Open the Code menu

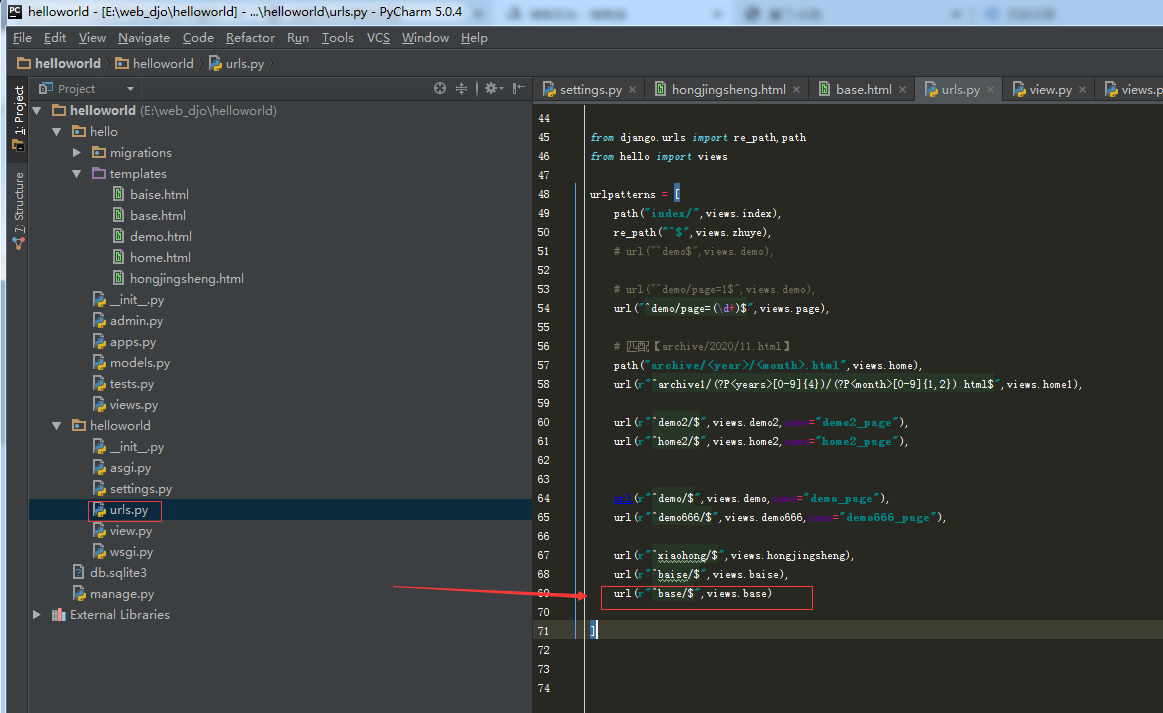(x=198, y=38)
